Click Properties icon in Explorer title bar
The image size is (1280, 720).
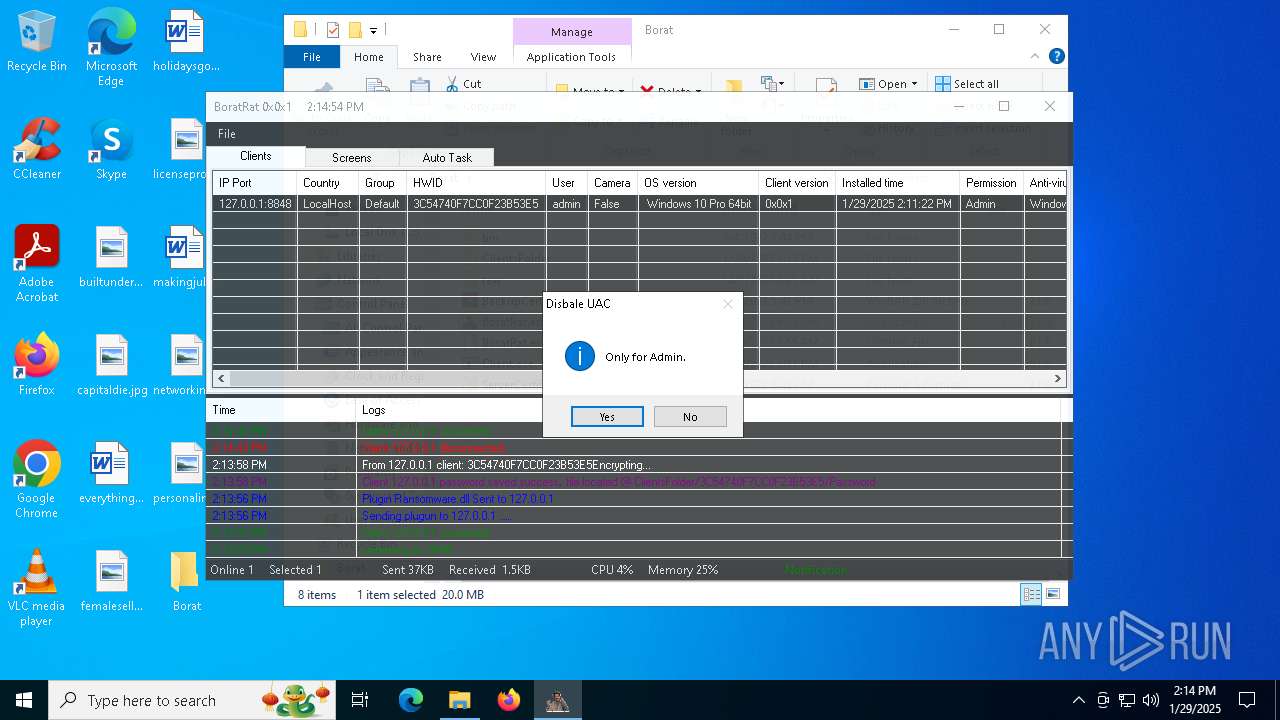(333, 30)
